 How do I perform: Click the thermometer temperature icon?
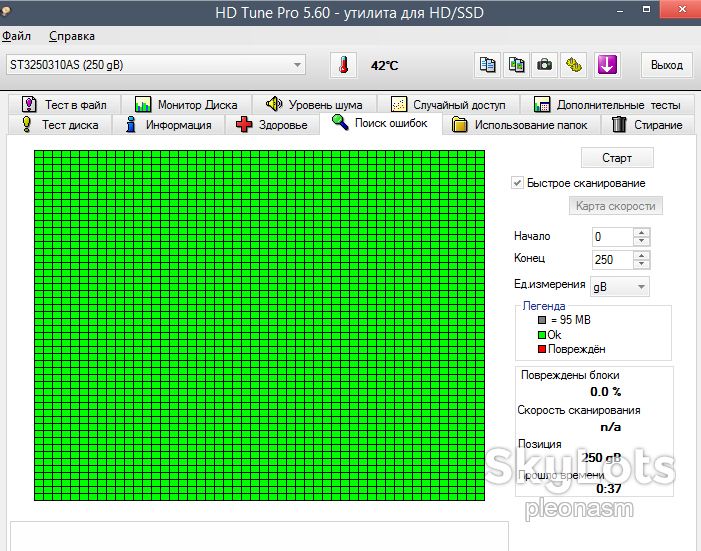tap(343, 65)
